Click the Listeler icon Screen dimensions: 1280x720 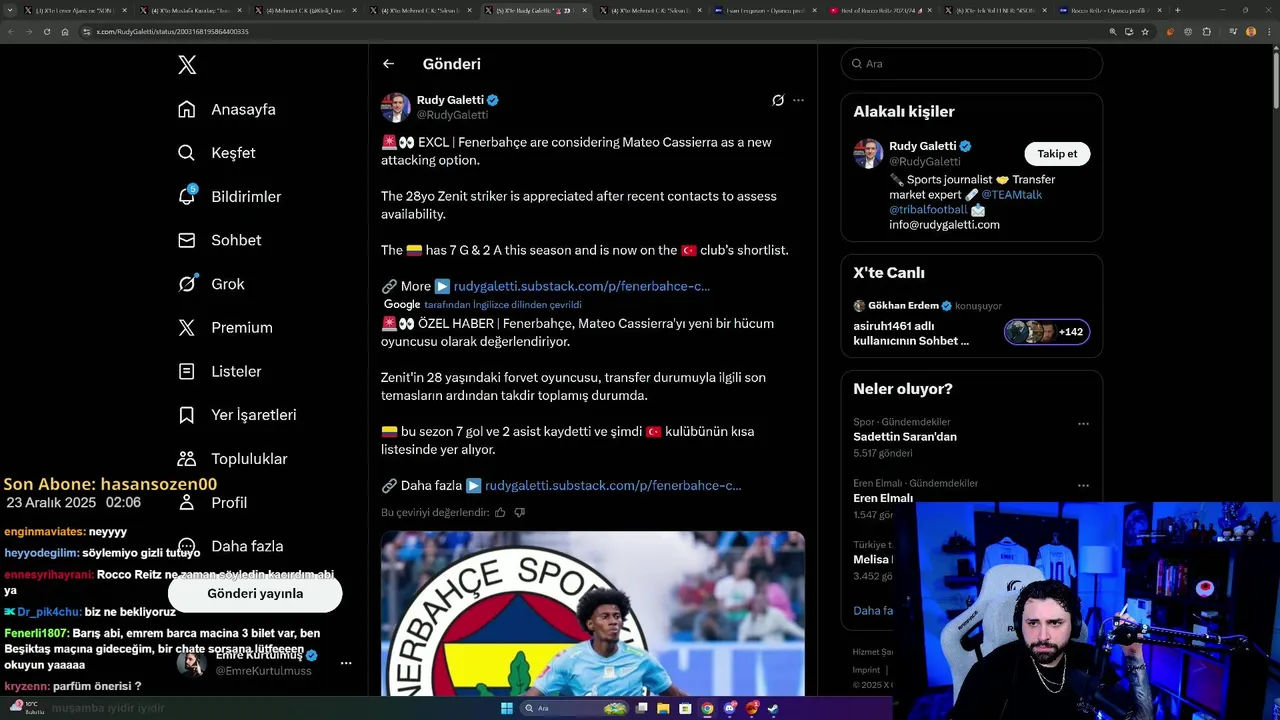click(x=186, y=371)
